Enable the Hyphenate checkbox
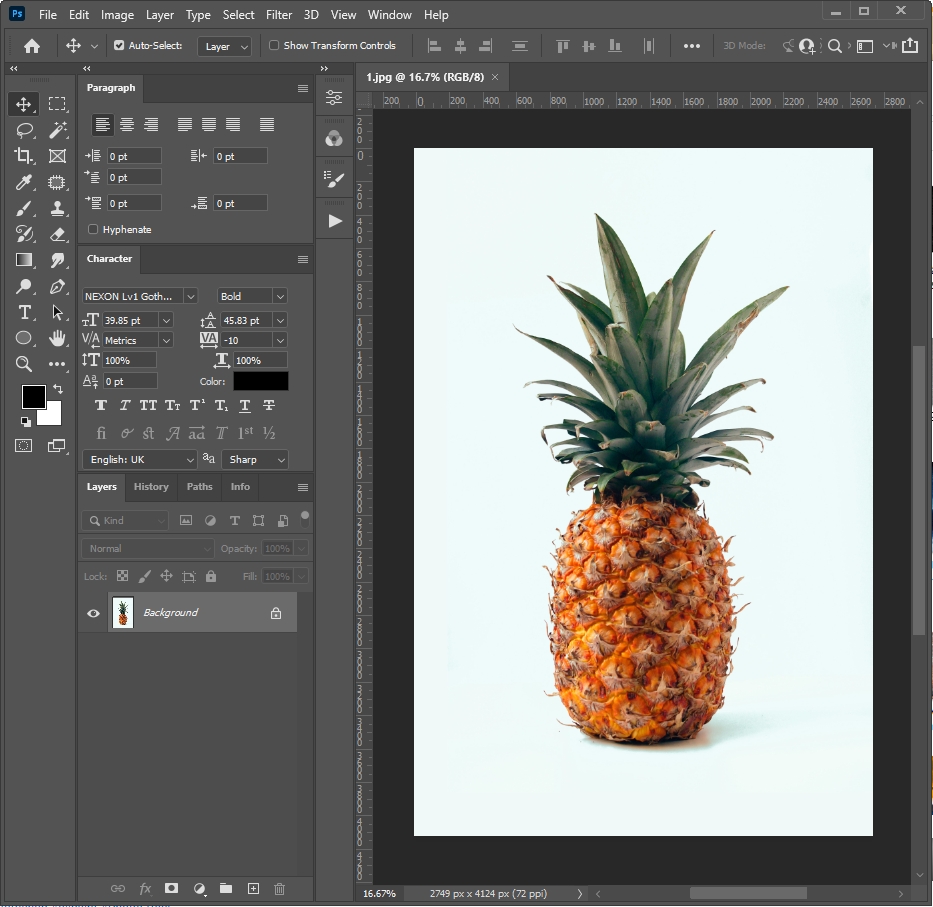 click(x=93, y=229)
